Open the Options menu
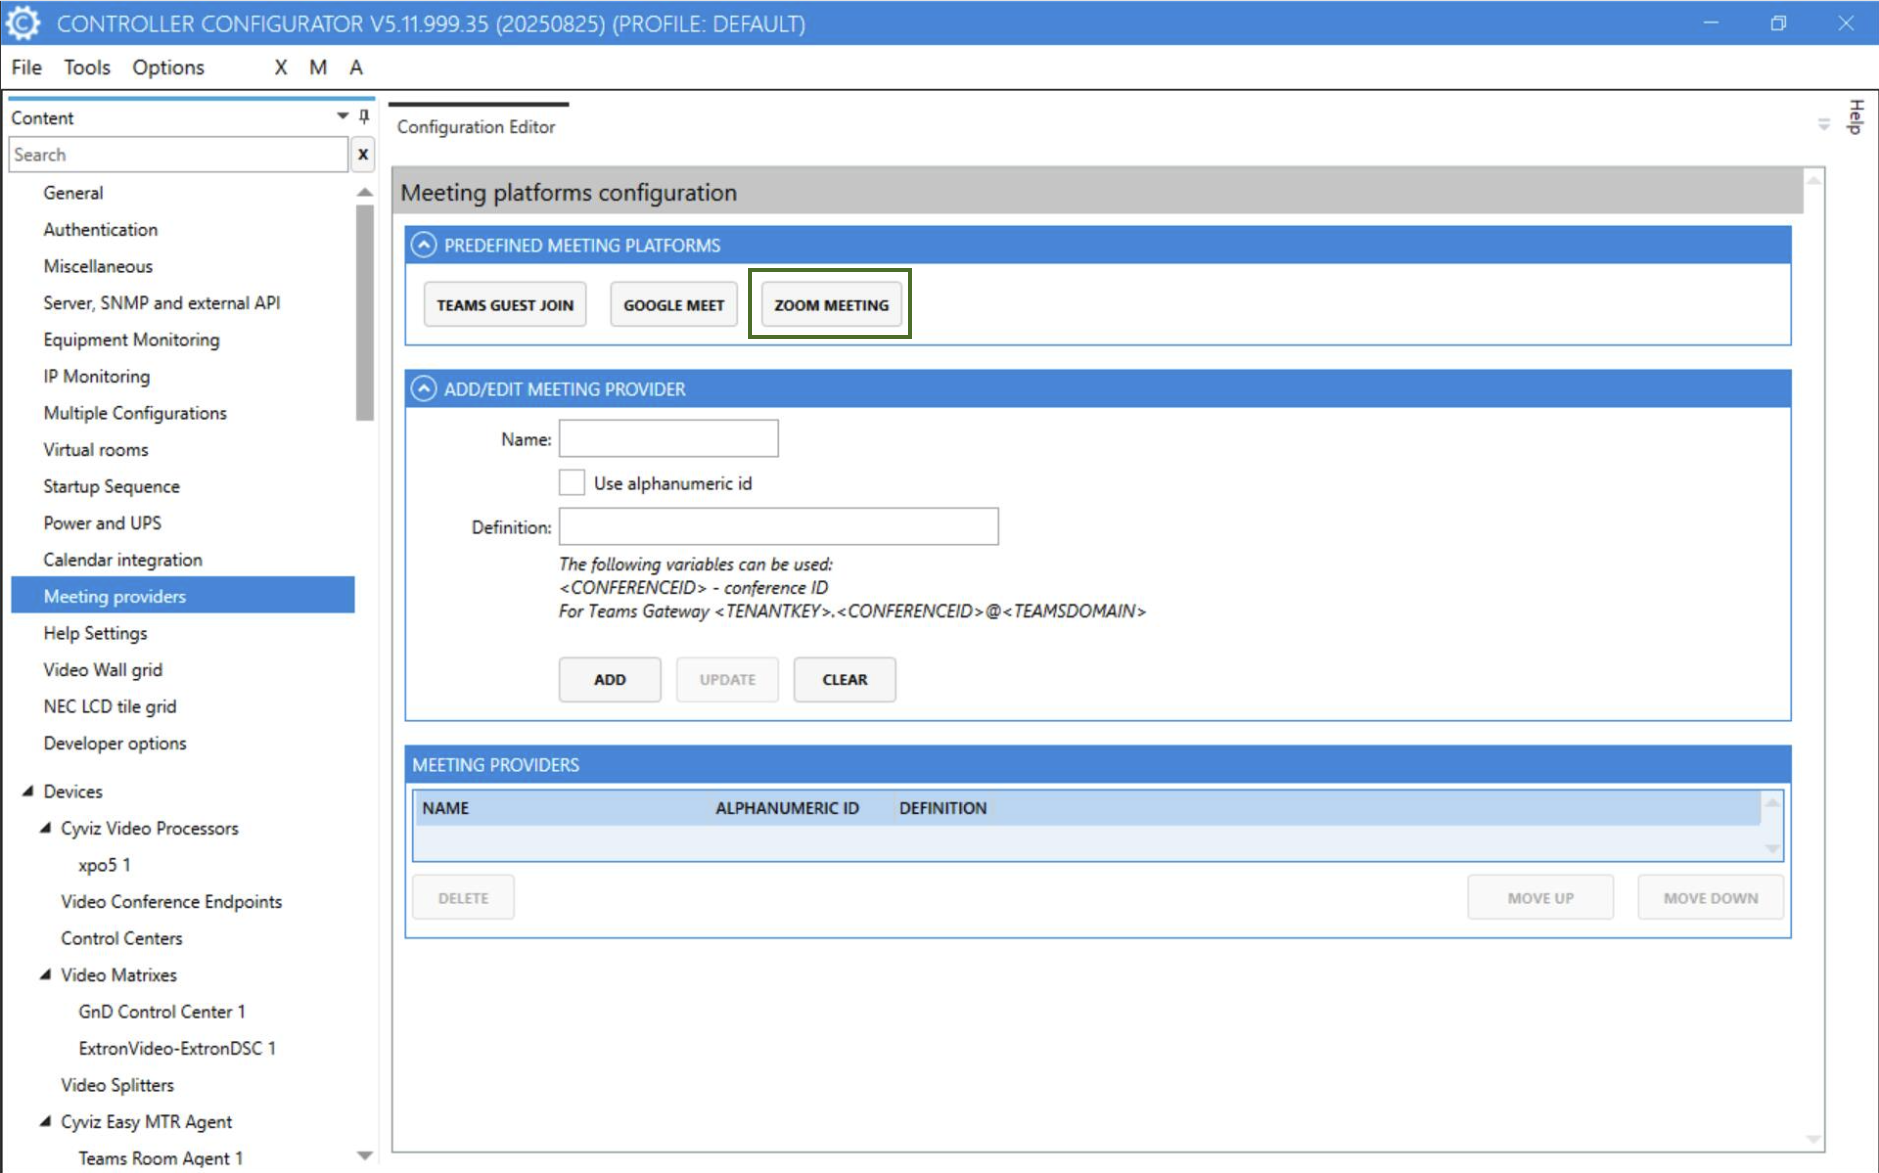1879x1173 pixels. [x=168, y=67]
